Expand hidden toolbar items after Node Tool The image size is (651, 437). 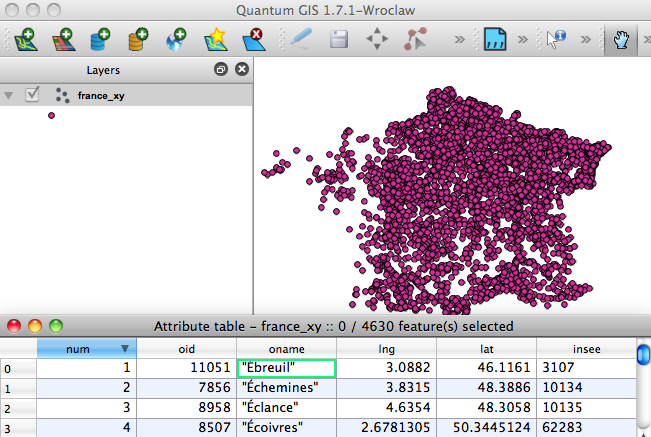[x=460, y=40]
